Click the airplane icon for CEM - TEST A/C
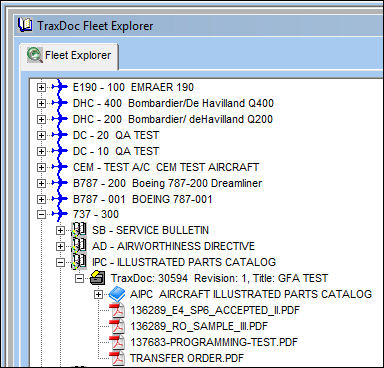The height and width of the screenshot is (368, 384). [60, 167]
